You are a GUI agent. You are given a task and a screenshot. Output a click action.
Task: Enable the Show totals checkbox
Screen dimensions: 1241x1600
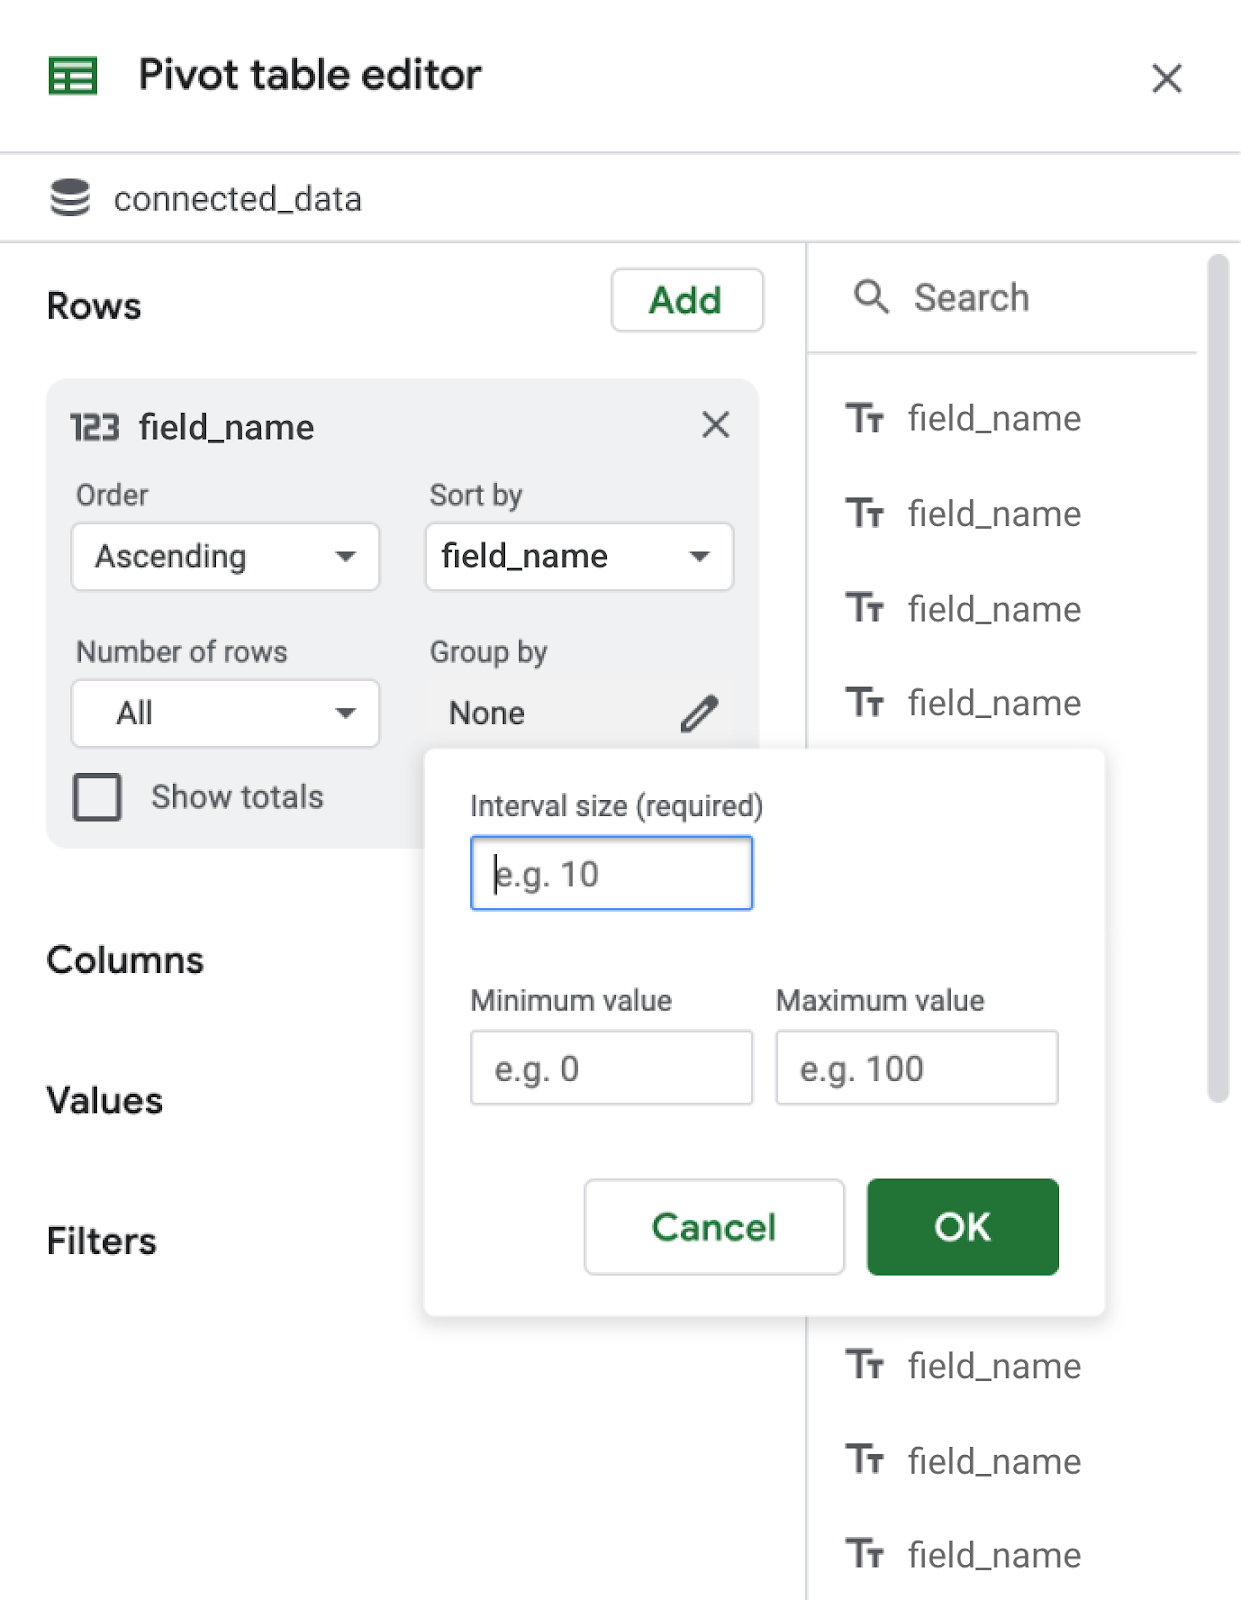pos(98,797)
